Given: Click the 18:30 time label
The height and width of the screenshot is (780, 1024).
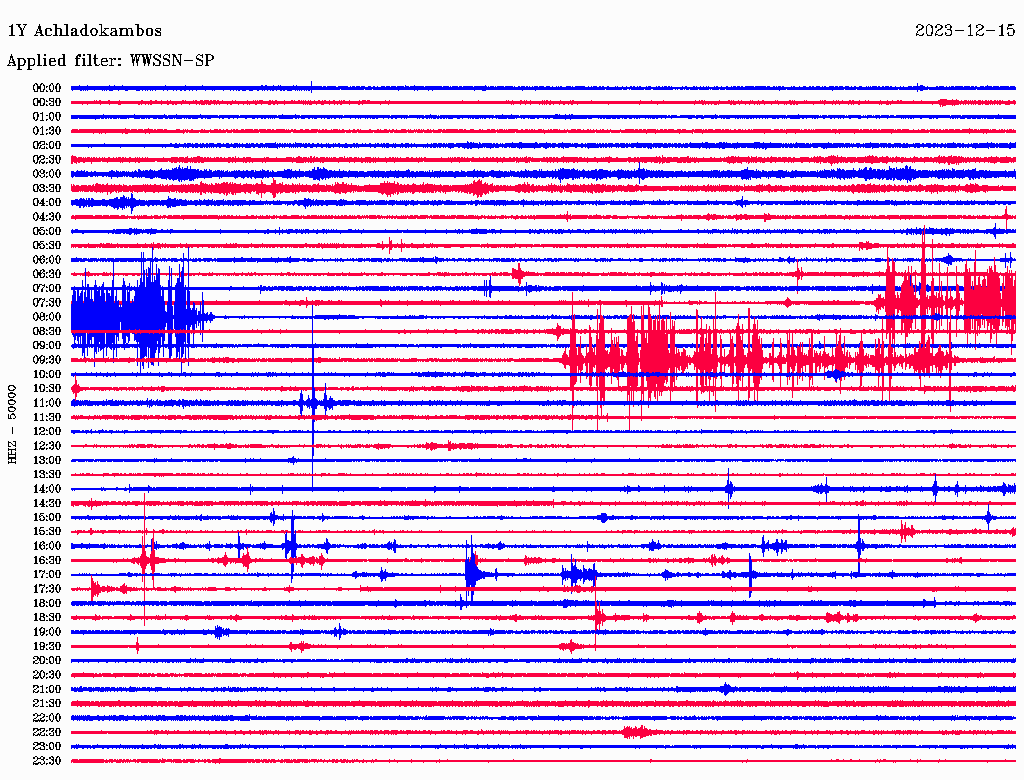Looking at the screenshot, I should coord(46,617).
